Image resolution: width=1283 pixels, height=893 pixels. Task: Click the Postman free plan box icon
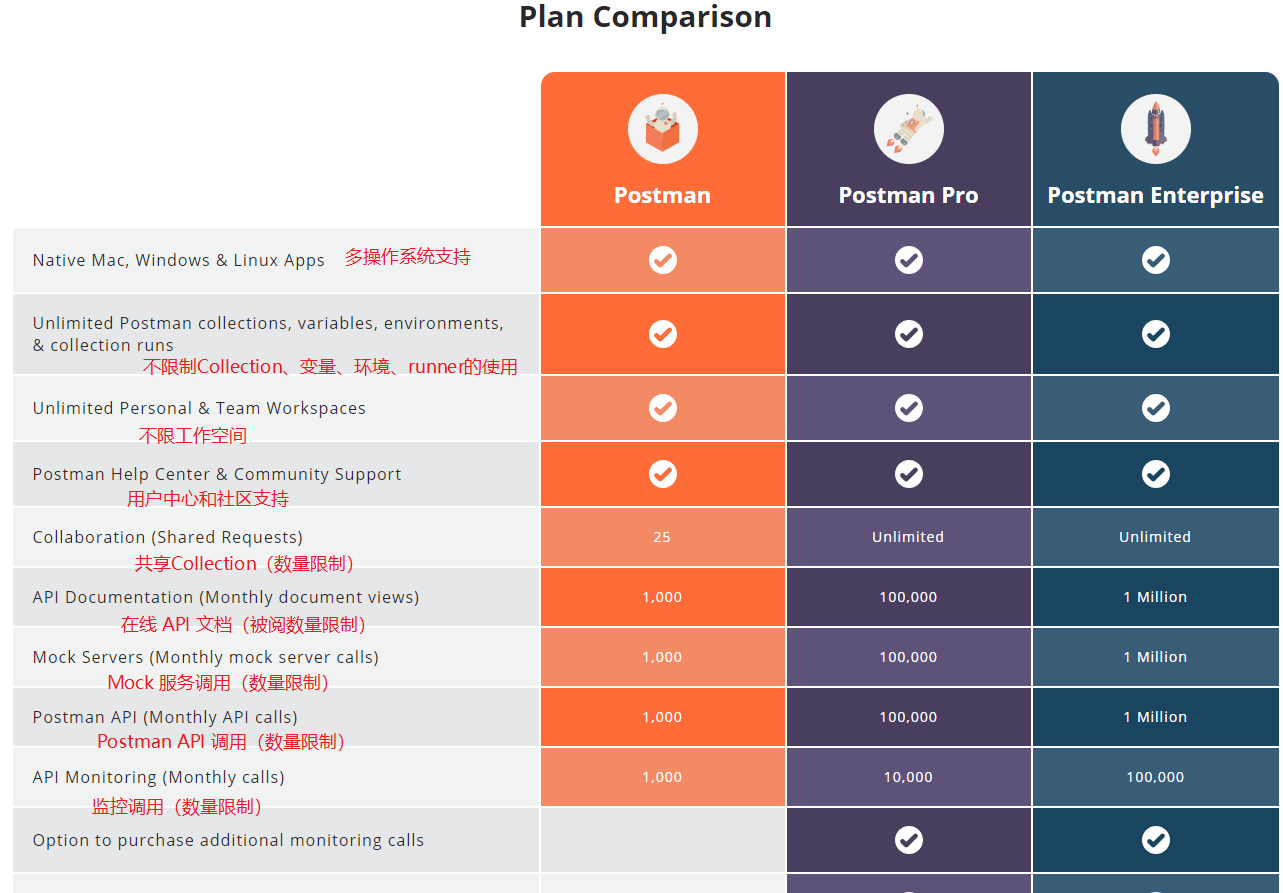pos(663,130)
